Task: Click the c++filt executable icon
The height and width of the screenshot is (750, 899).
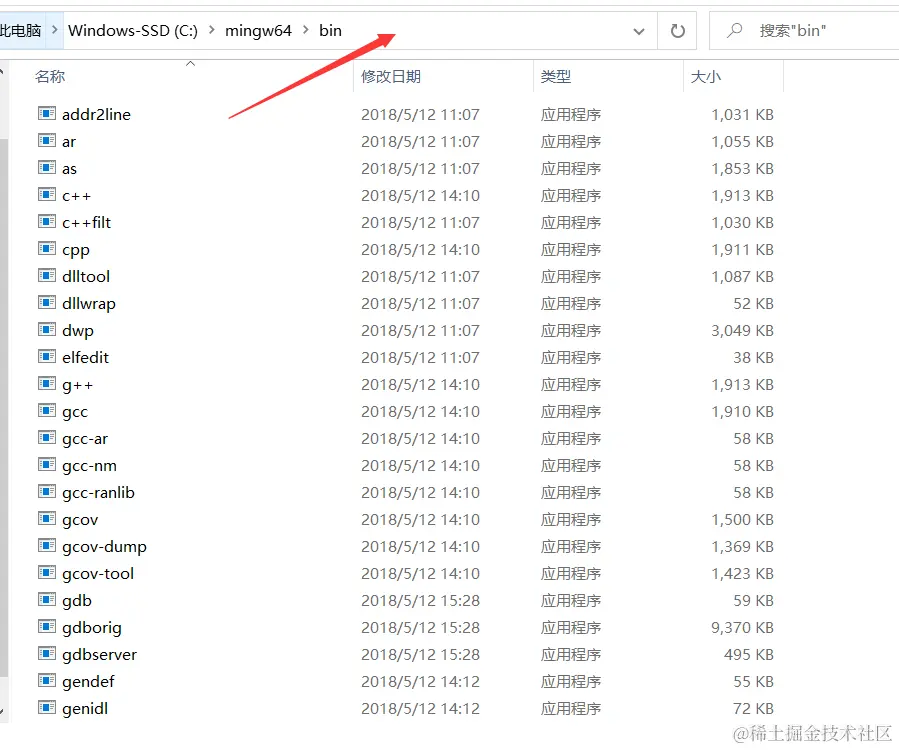Action: click(x=46, y=222)
